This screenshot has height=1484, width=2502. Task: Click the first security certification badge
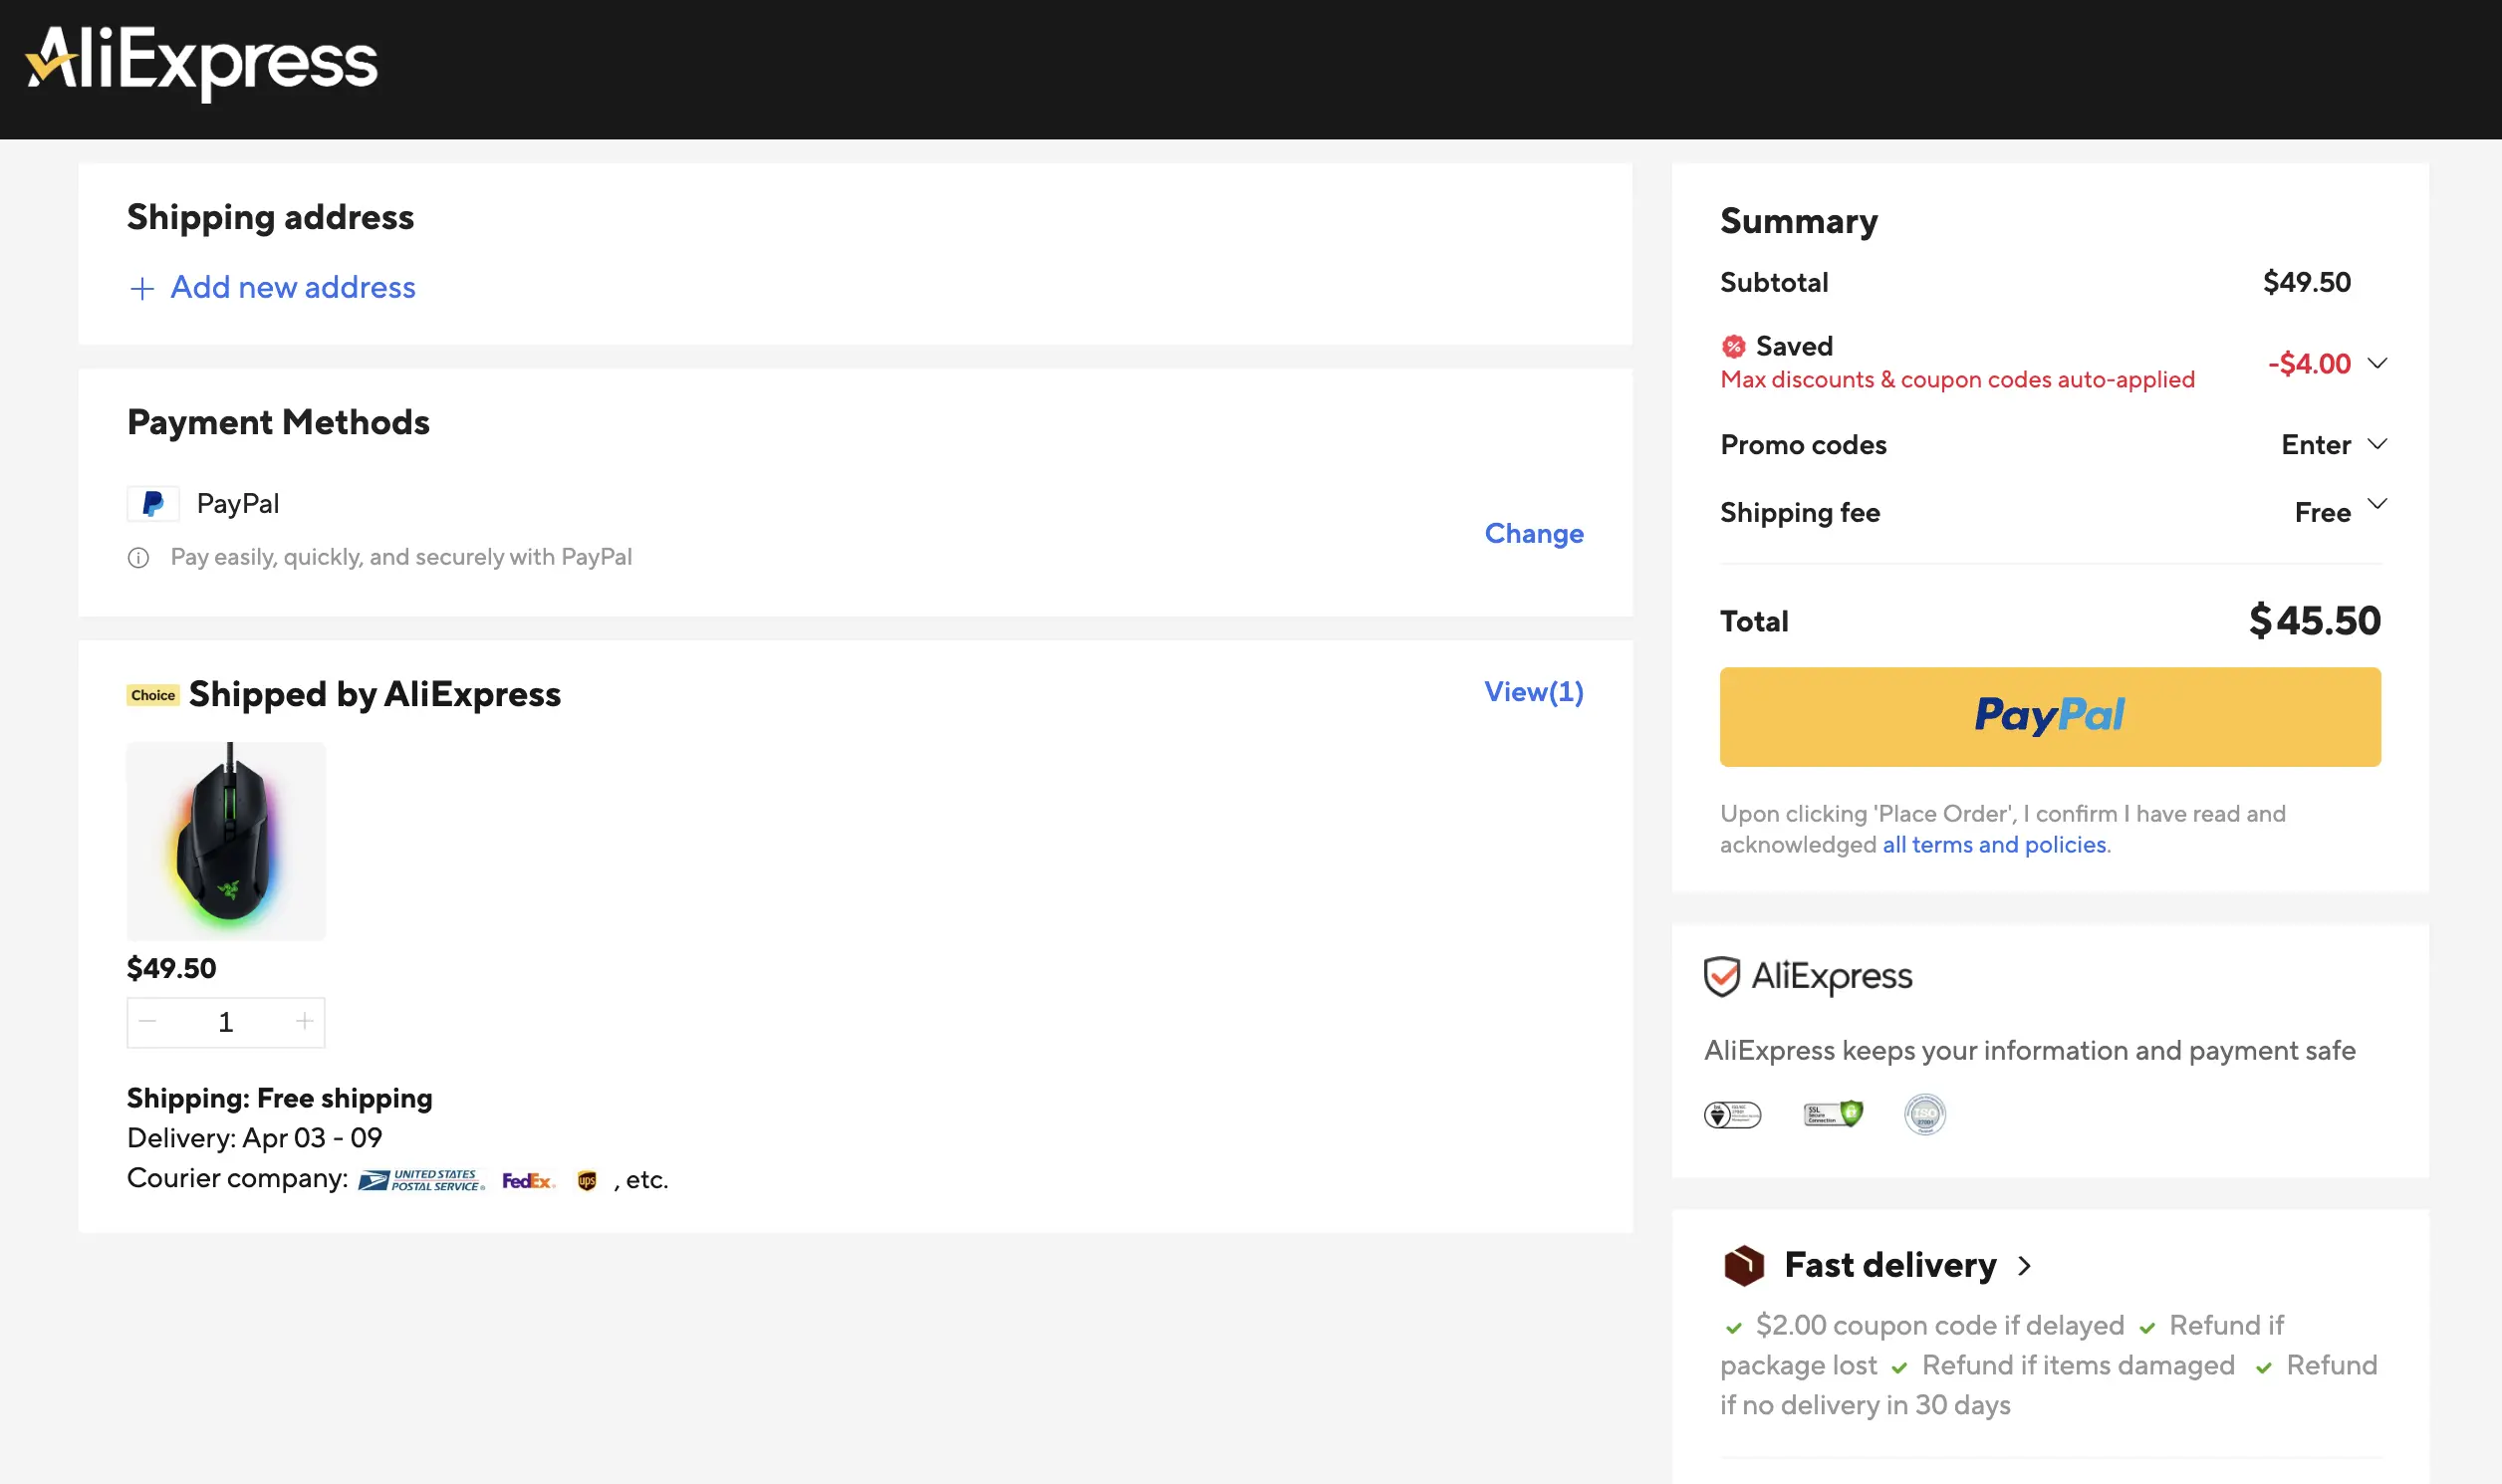(1732, 1114)
